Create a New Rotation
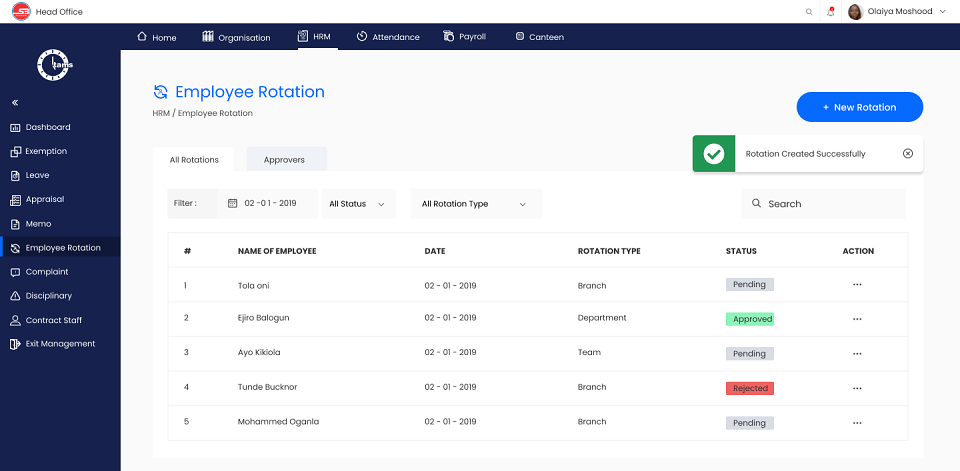The image size is (960, 471). [x=860, y=107]
